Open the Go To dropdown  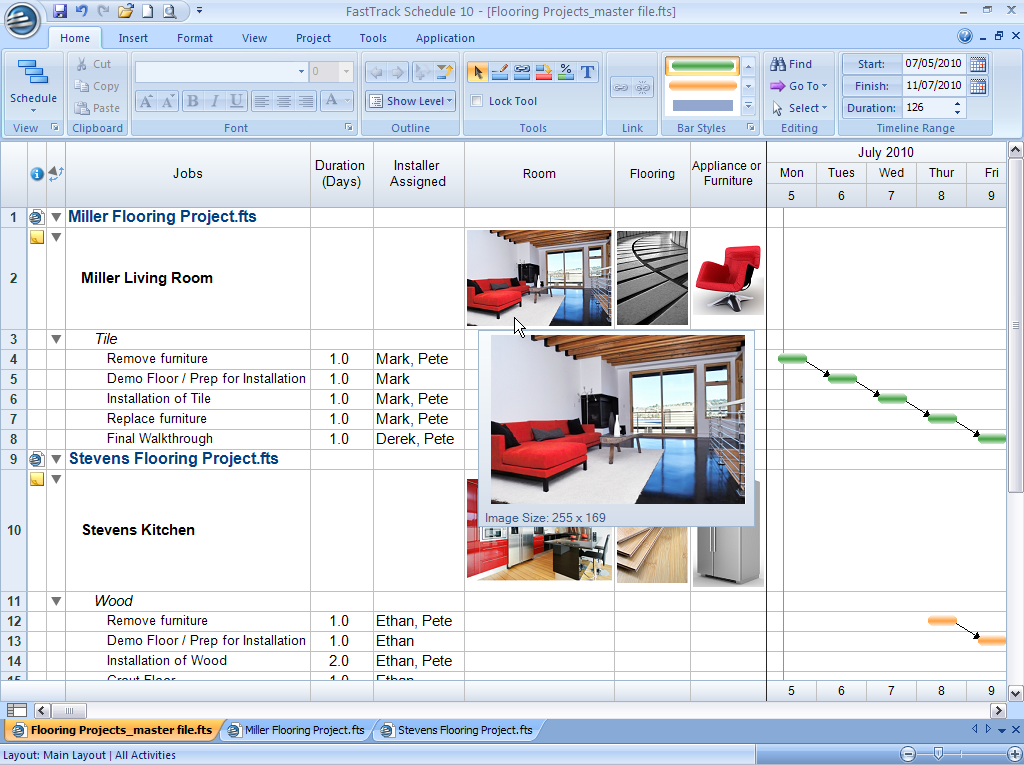(x=799, y=86)
